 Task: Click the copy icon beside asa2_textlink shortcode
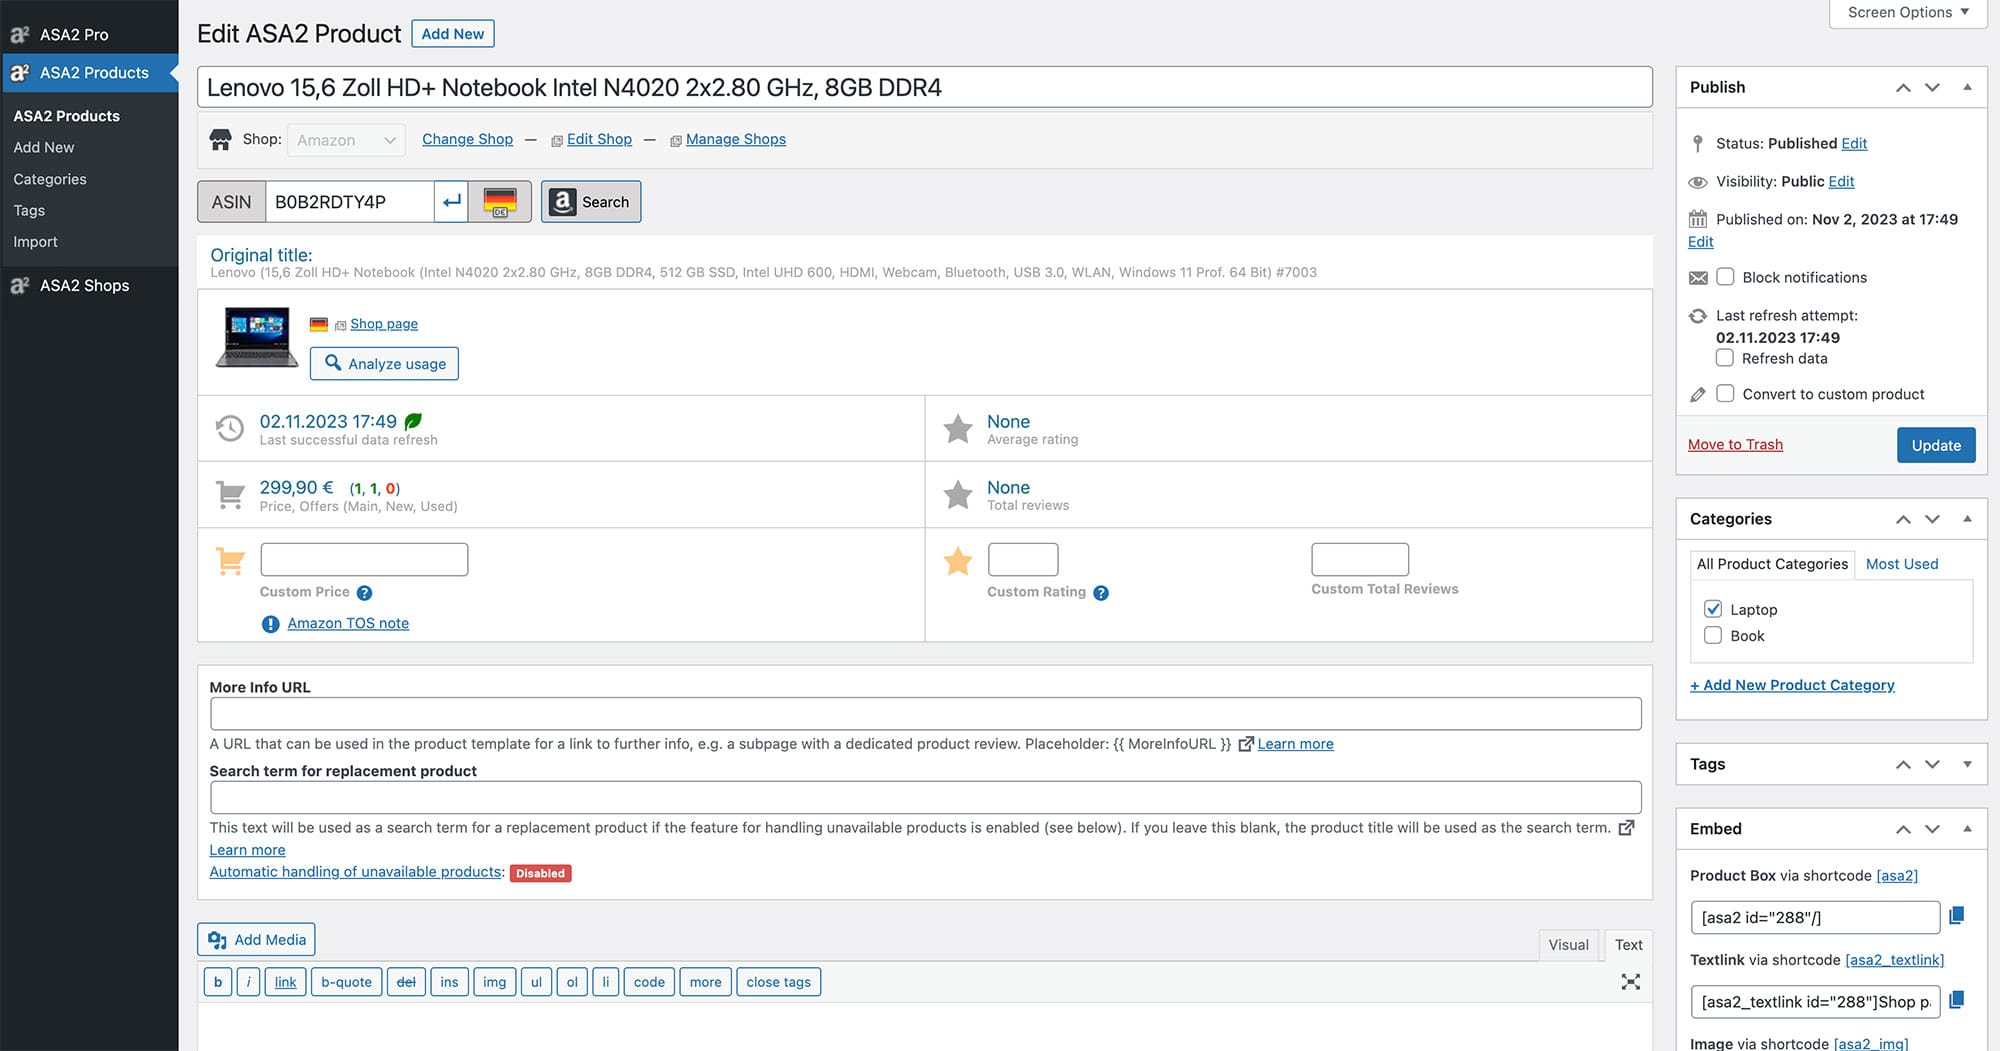[x=1957, y=1000]
